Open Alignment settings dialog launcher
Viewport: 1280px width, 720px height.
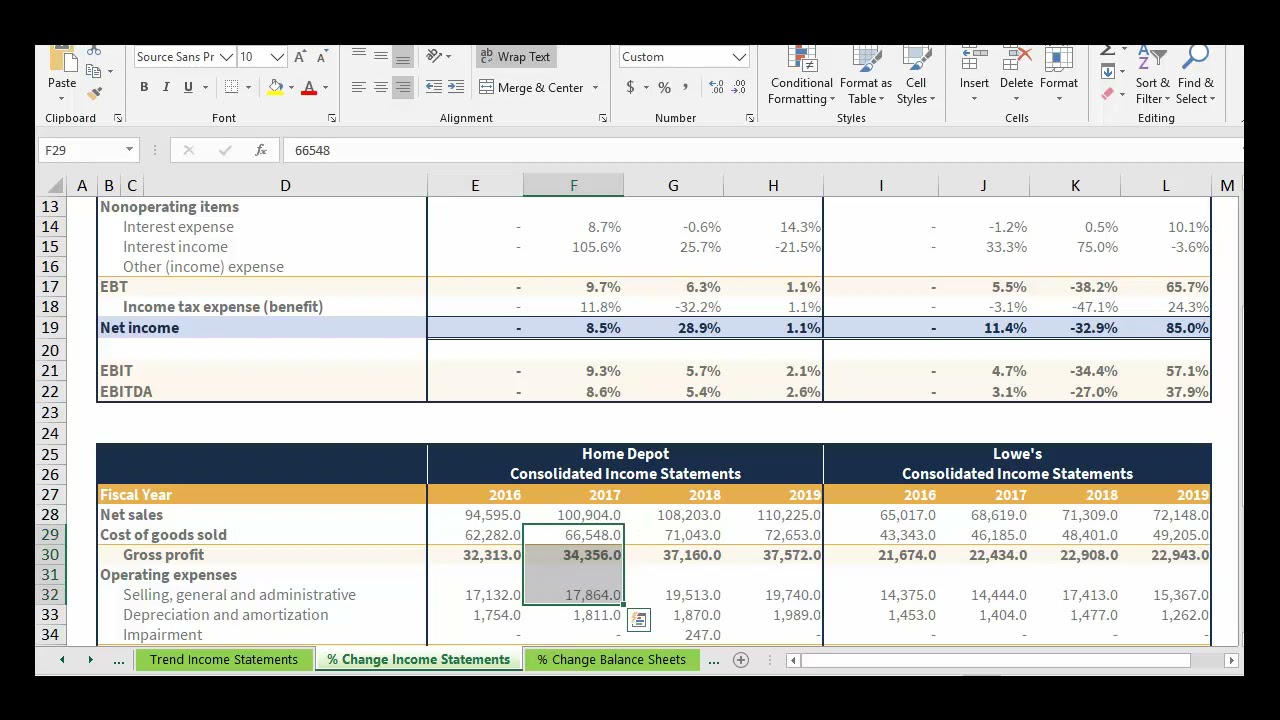603,119
